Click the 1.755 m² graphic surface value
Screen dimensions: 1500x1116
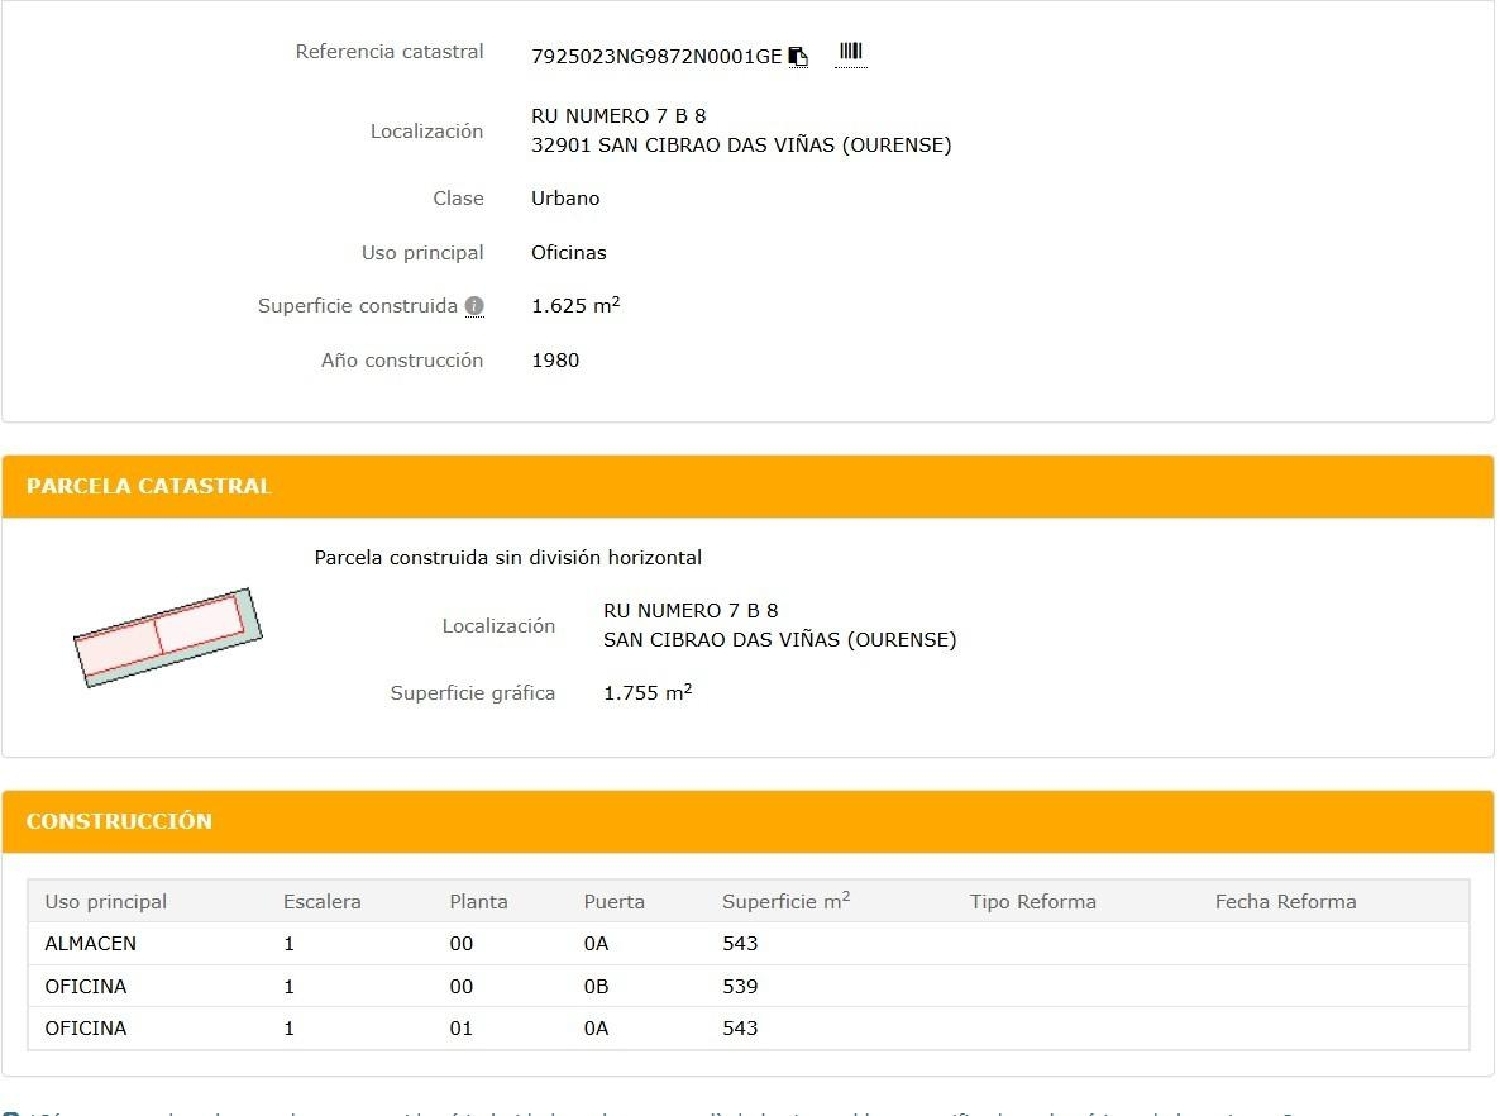pyautogui.click(x=647, y=693)
